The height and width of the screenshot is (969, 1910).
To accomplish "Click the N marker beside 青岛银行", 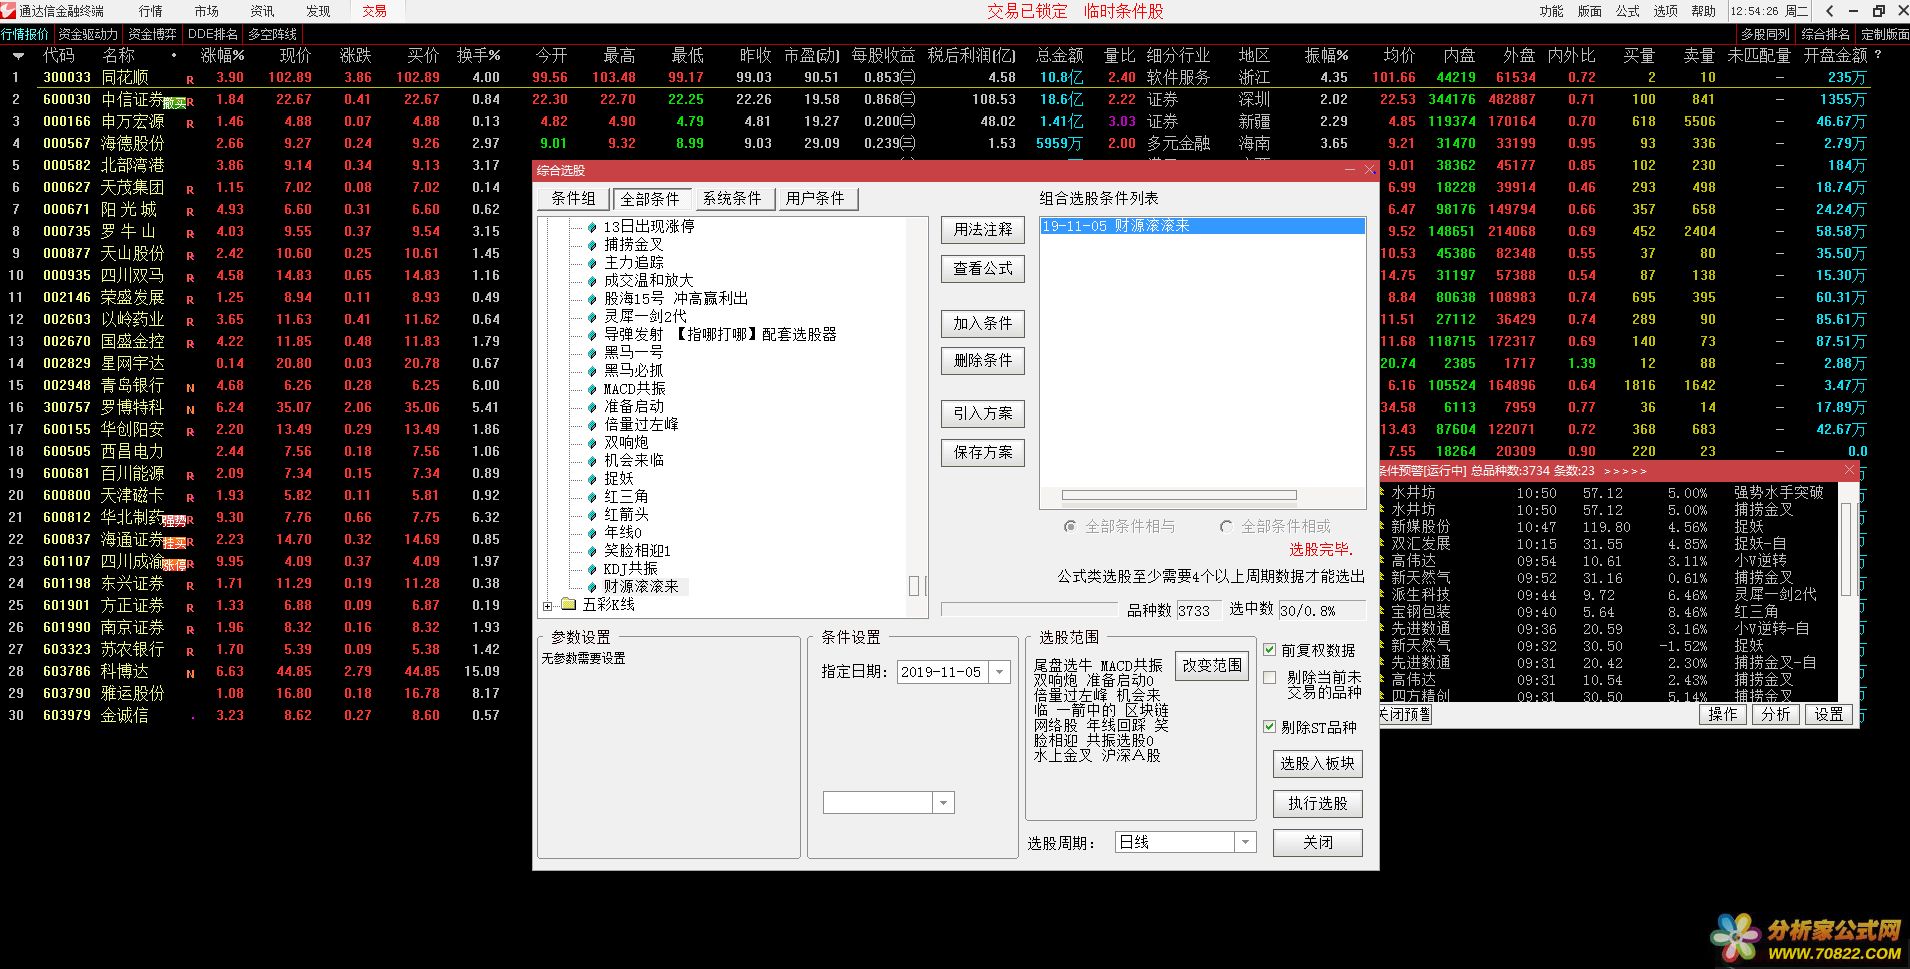I will point(190,387).
